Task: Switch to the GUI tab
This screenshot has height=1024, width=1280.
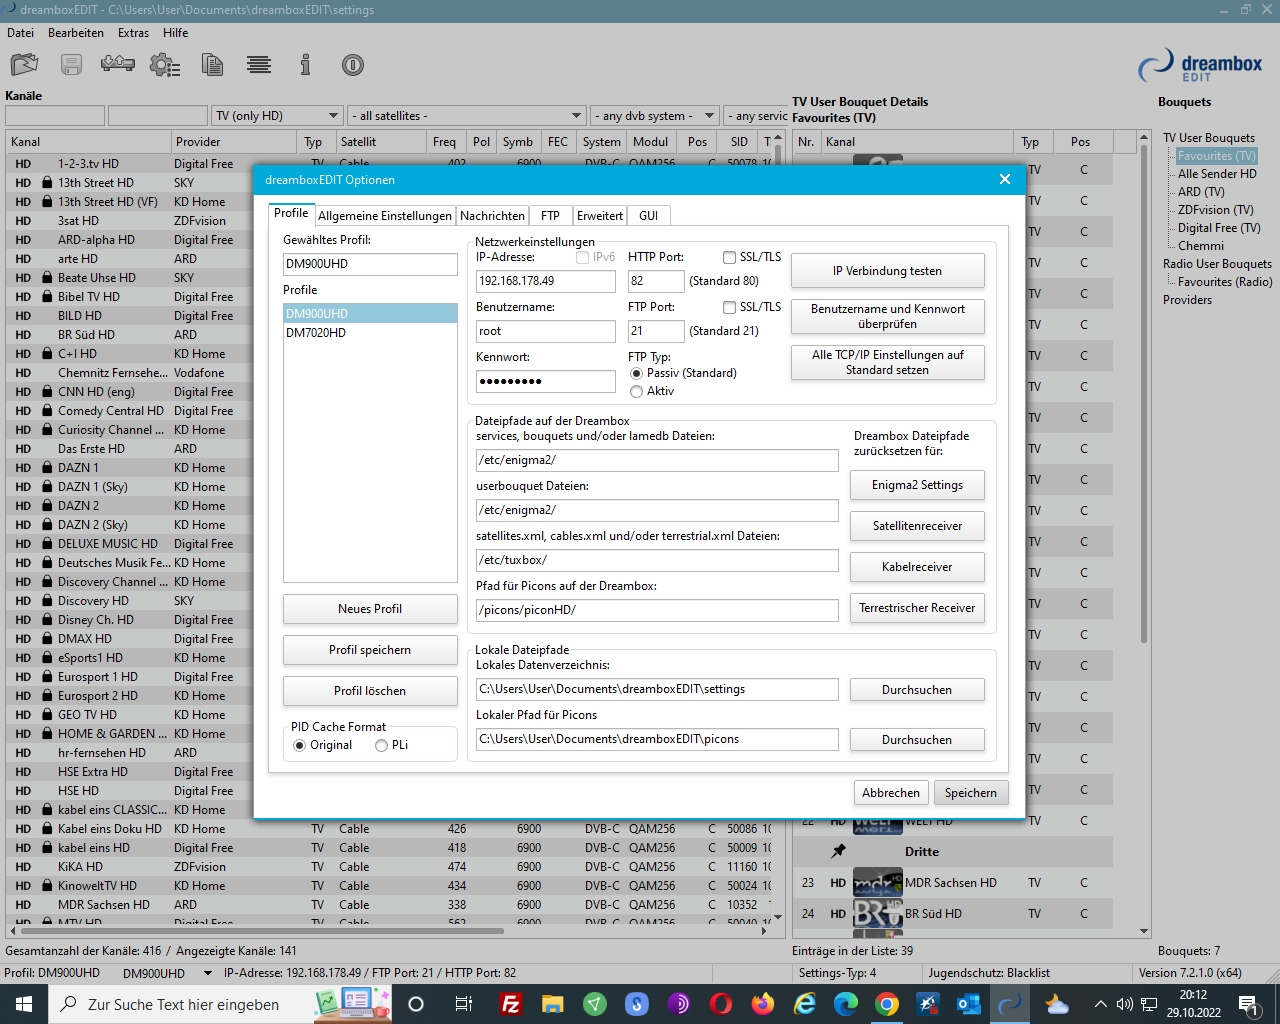Action: coord(649,216)
